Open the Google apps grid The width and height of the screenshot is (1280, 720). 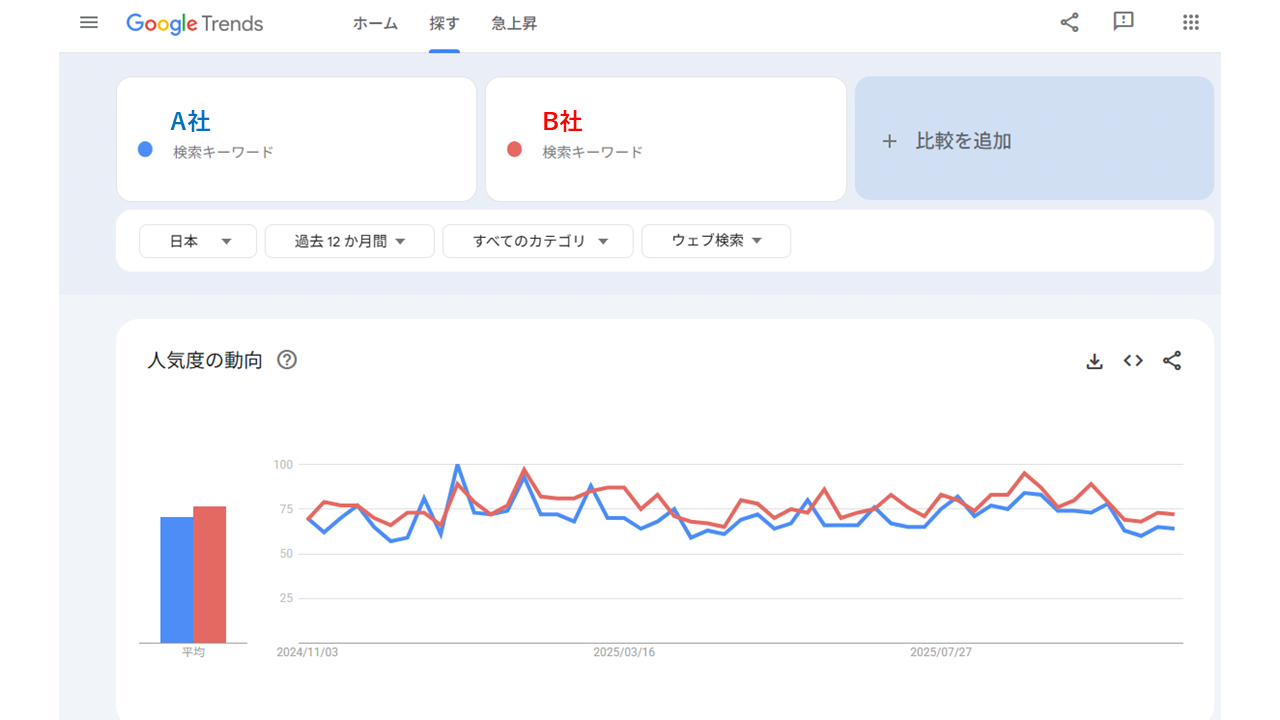[x=1190, y=23]
